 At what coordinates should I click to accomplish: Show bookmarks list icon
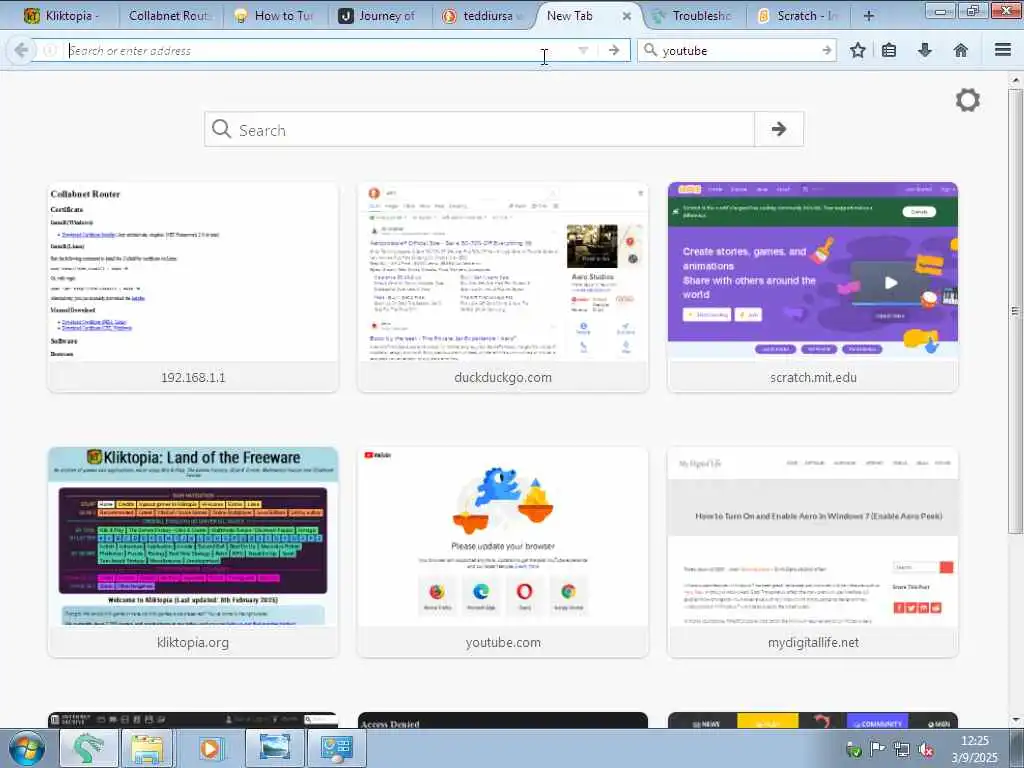[x=889, y=50]
